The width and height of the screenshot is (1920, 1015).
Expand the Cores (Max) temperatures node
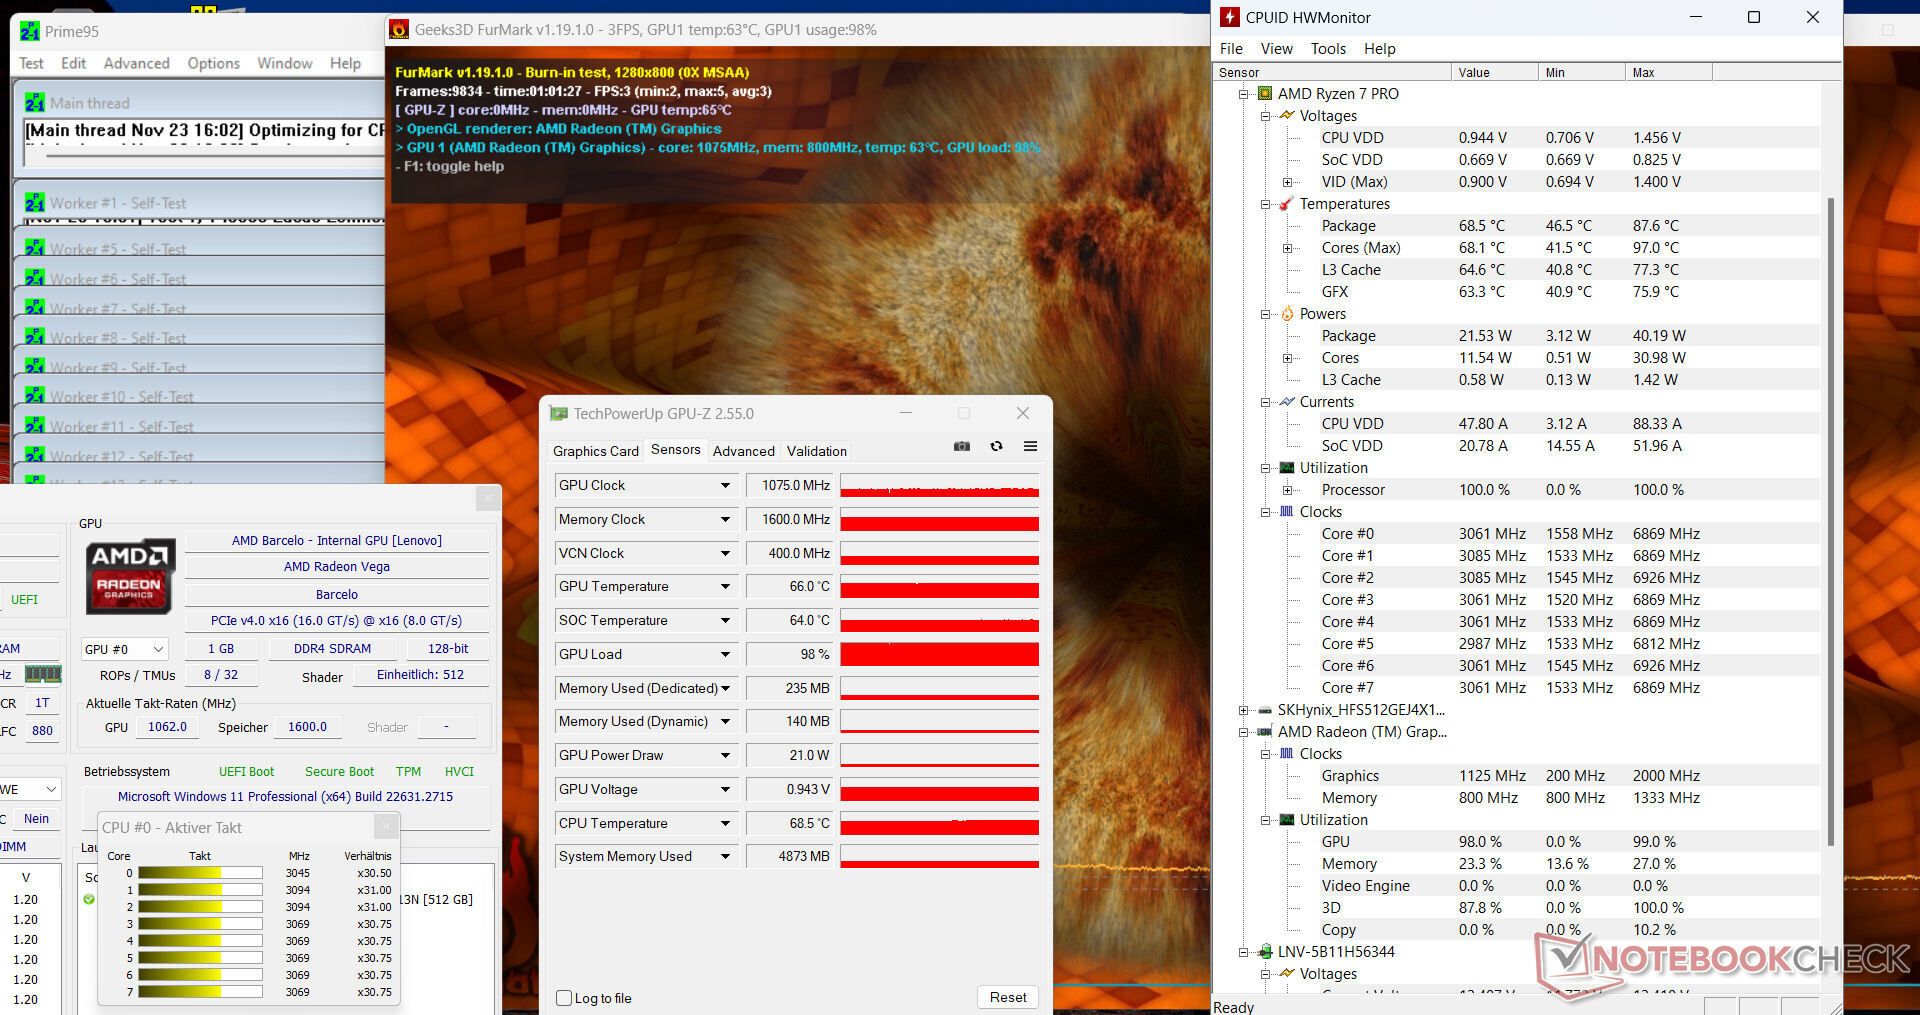click(x=1288, y=248)
